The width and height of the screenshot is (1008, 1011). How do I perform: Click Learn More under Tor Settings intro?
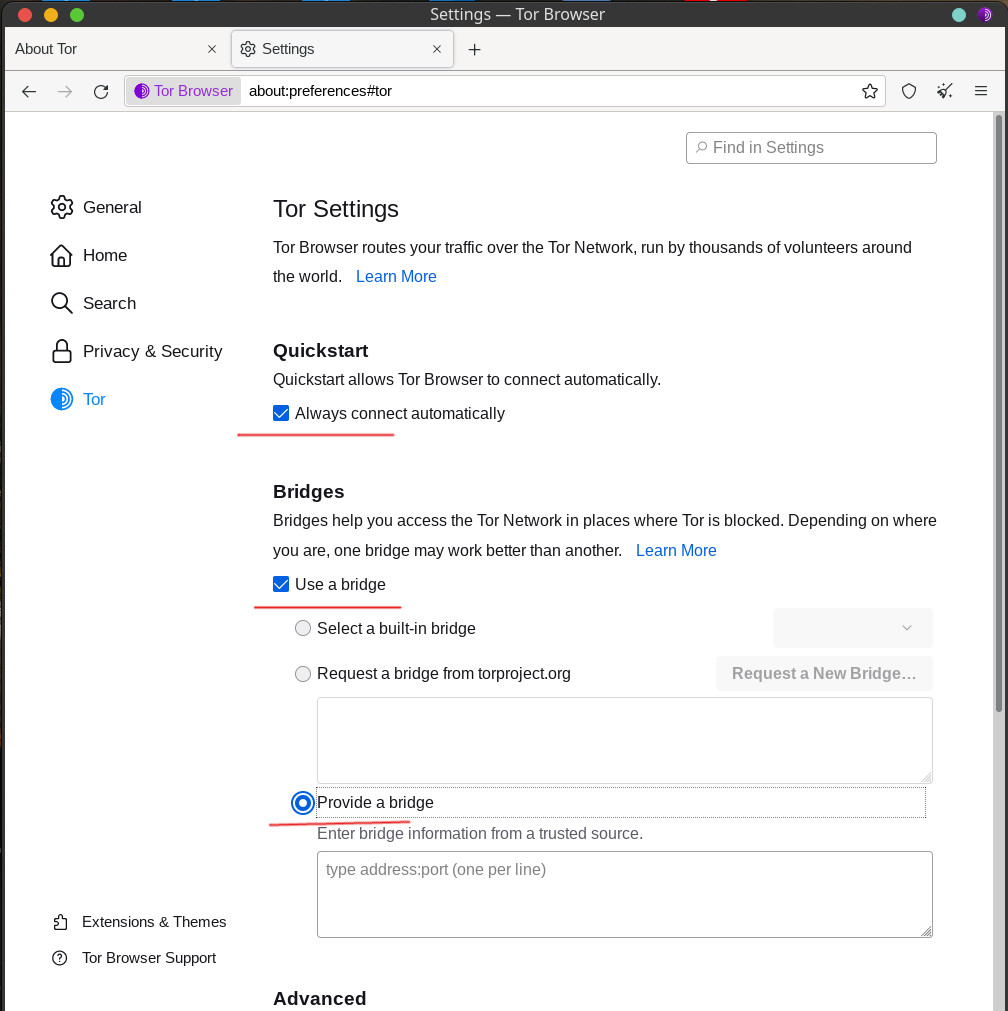[x=396, y=277]
